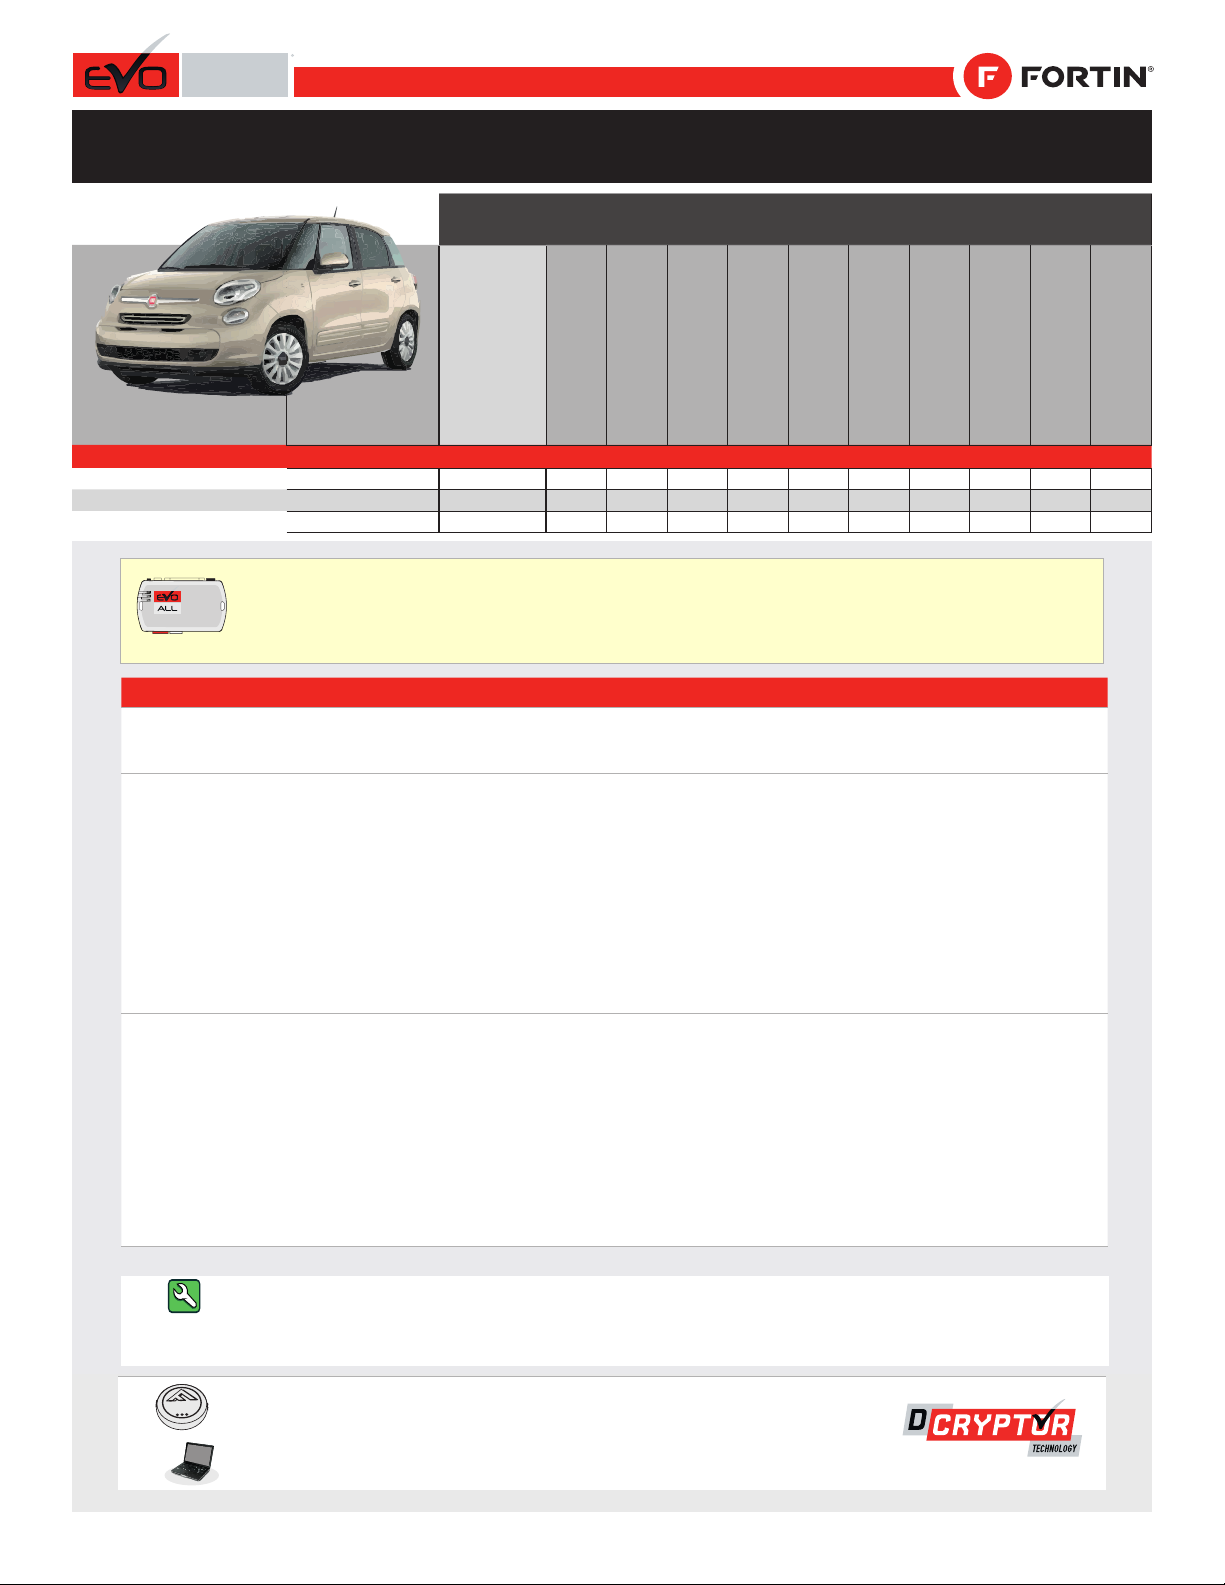Click the red section header bar above the white panels
This screenshot has height=1585, width=1225.
click(x=614, y=693)
